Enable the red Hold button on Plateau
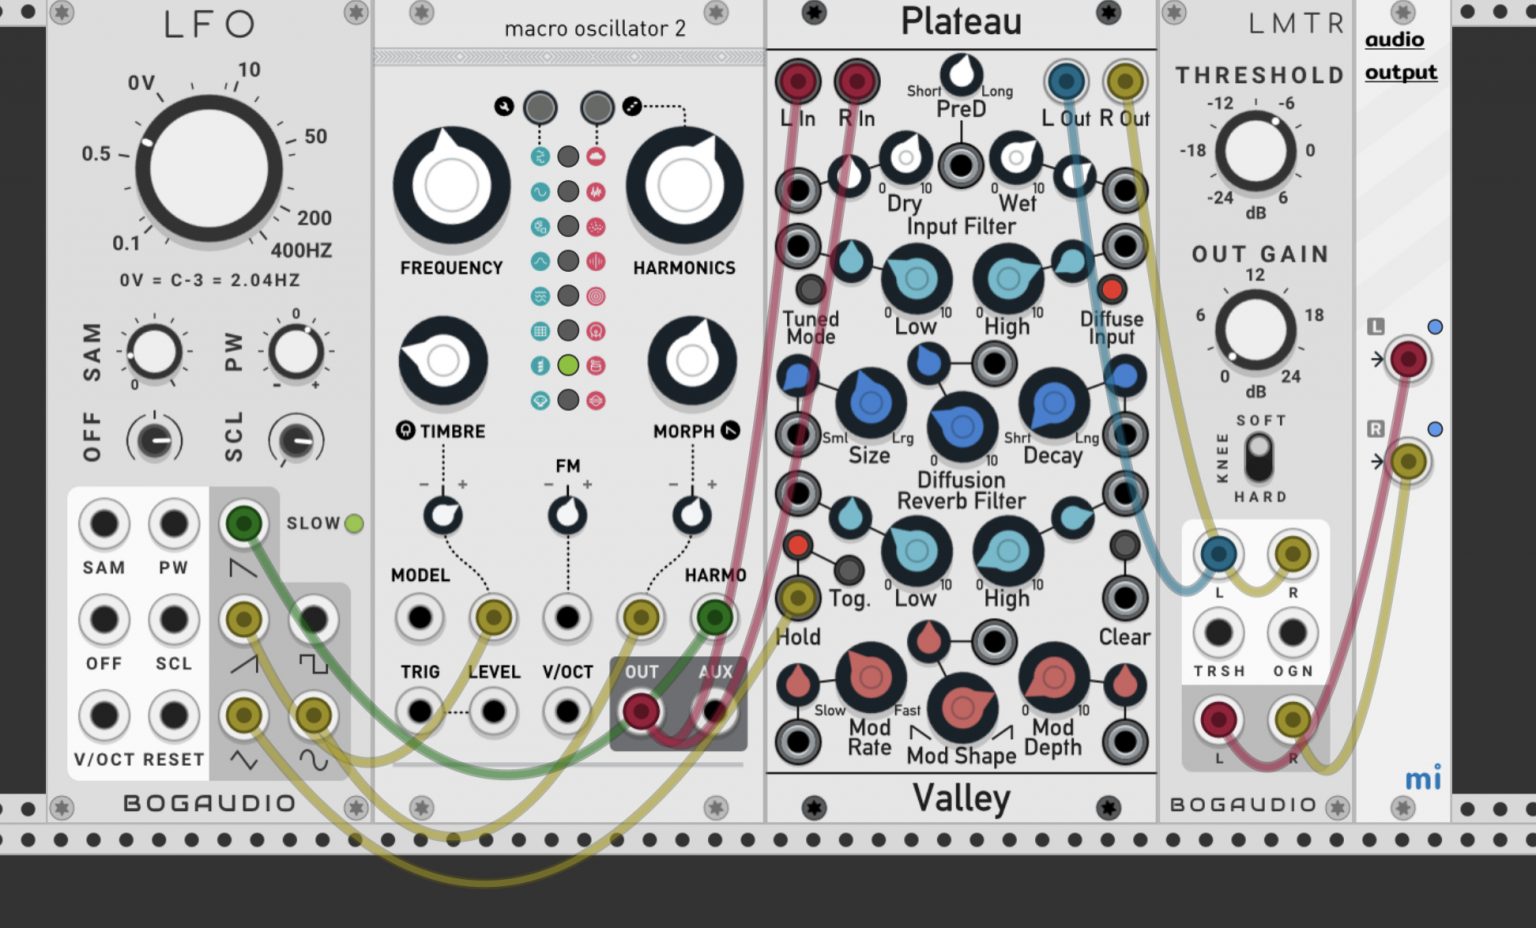The height and width of the screenshot is (928, 1536). tap(797, 546)
